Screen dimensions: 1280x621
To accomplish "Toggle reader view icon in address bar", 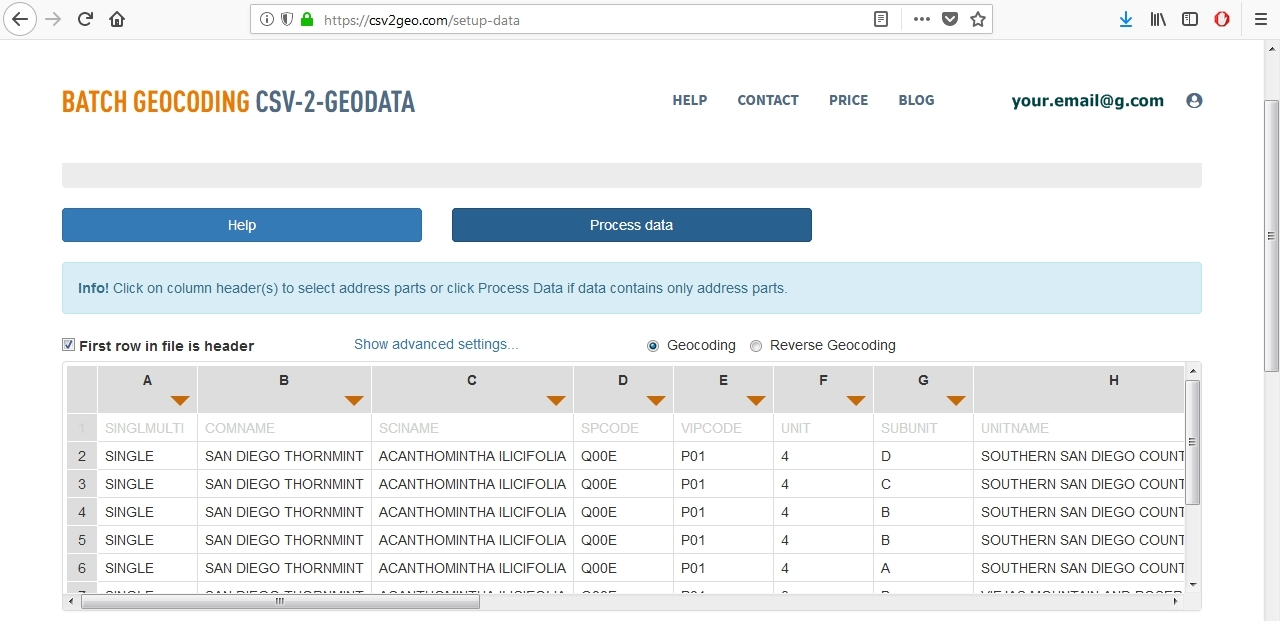I will pos(881,19).
